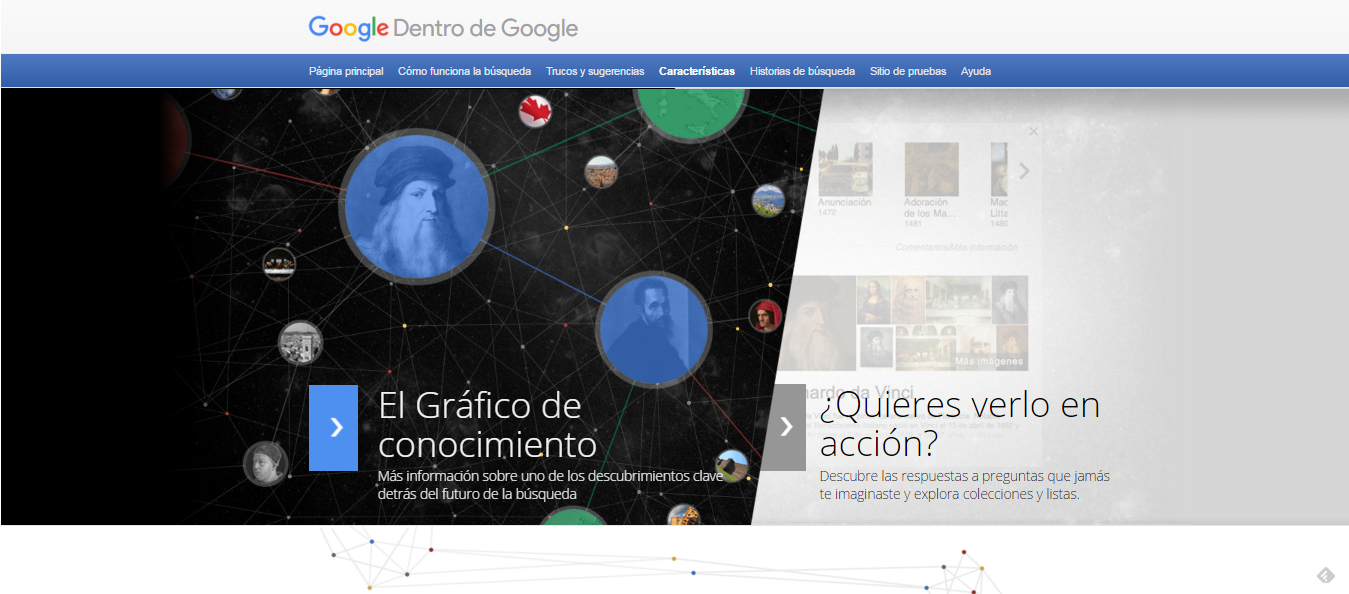Click next arrow in artworks carousel
The image size is (1349, 594).
point(1024,171)
